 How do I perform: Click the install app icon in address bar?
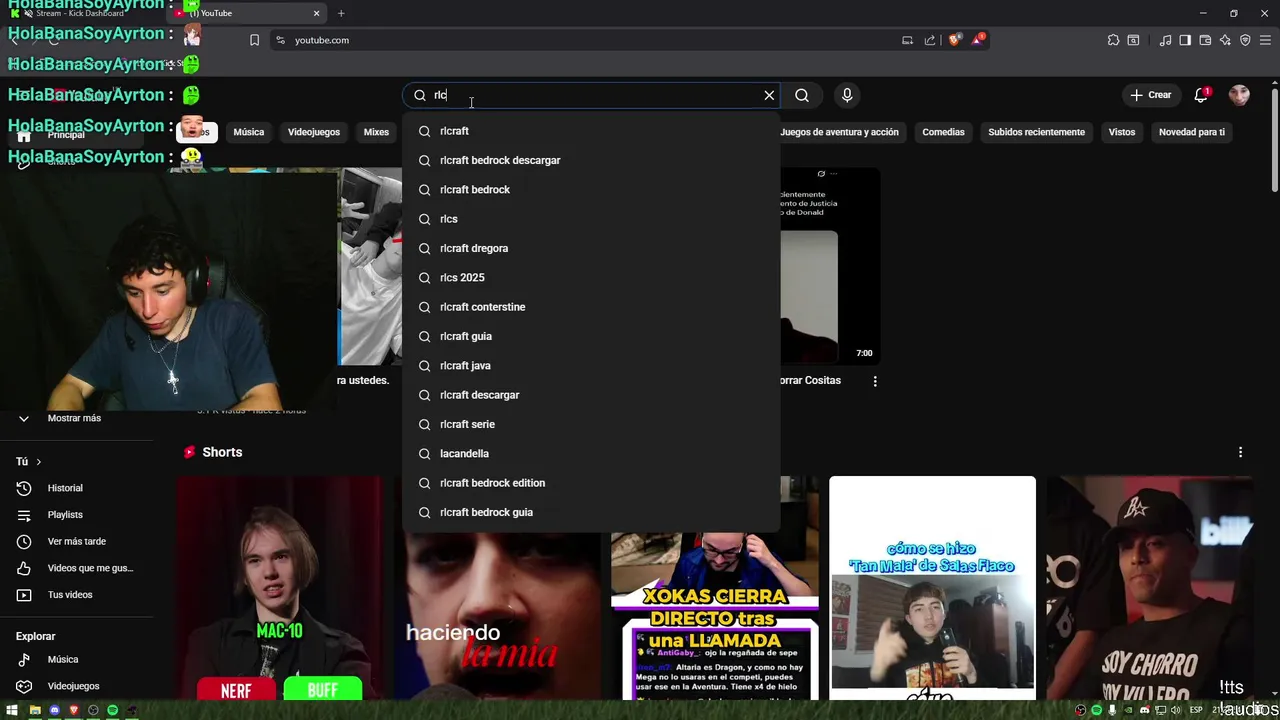tap(907, 40)
